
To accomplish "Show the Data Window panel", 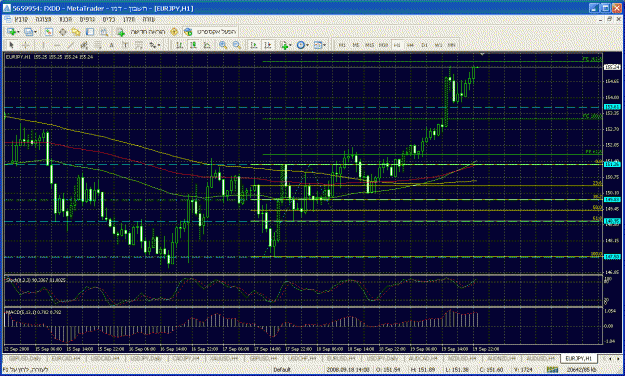I will pyautogui.click(x=63, y=31).
